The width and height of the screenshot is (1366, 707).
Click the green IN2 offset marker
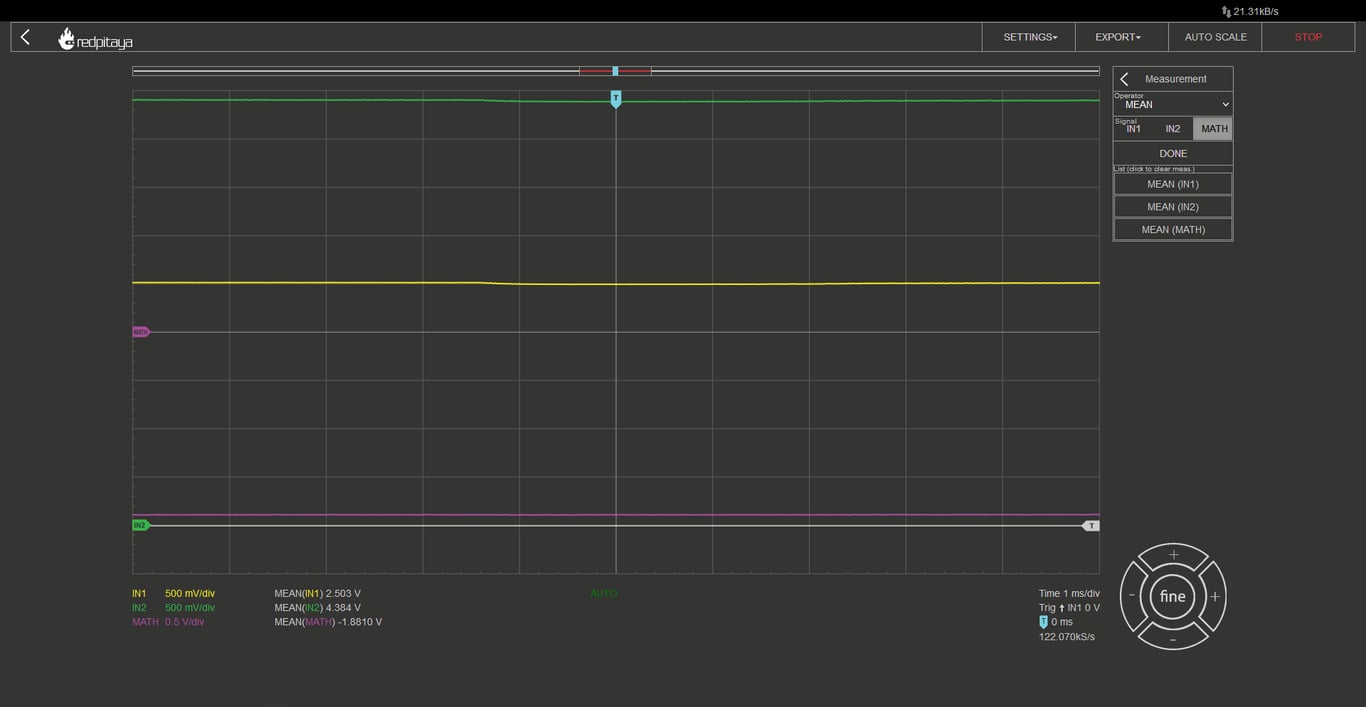141,525
